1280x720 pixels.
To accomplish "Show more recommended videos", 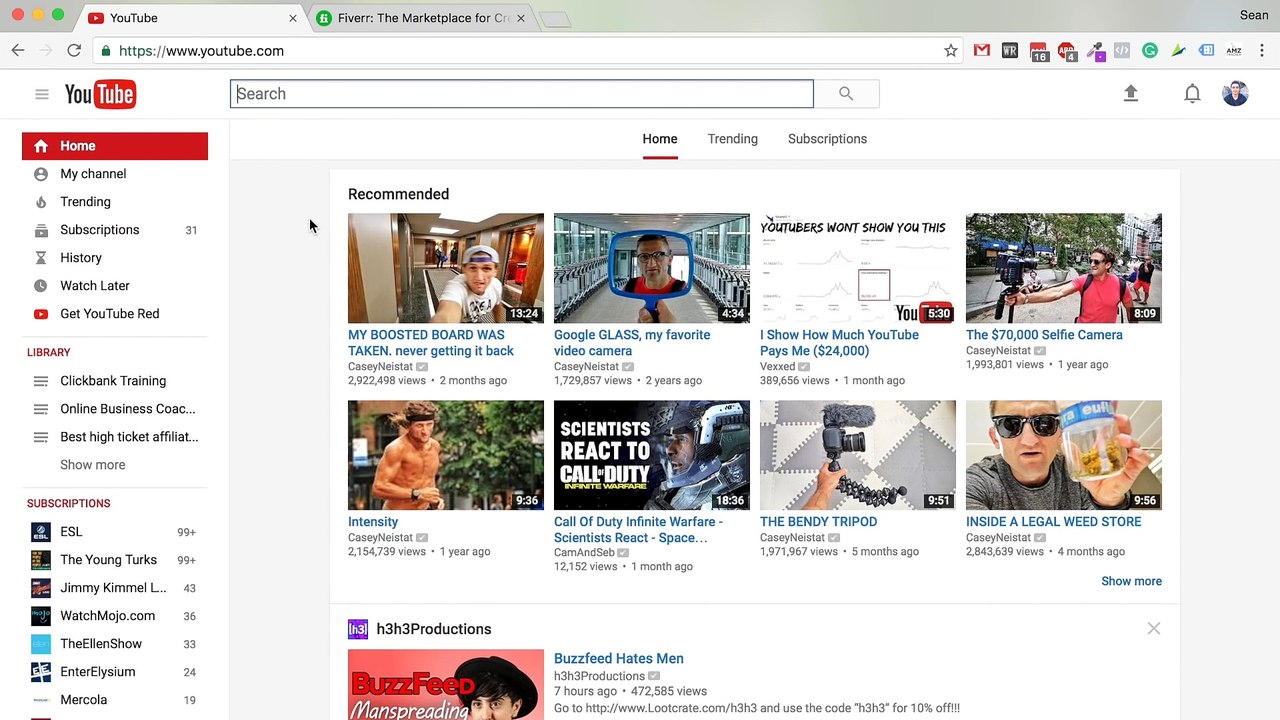I will pos(1131,581).
